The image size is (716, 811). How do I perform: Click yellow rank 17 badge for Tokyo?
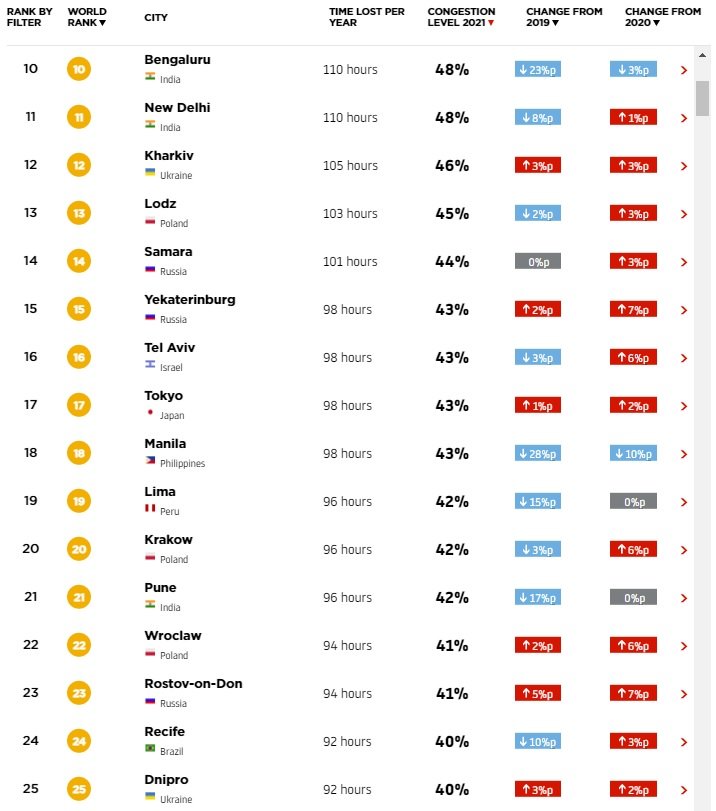click(x=79, y=405)
